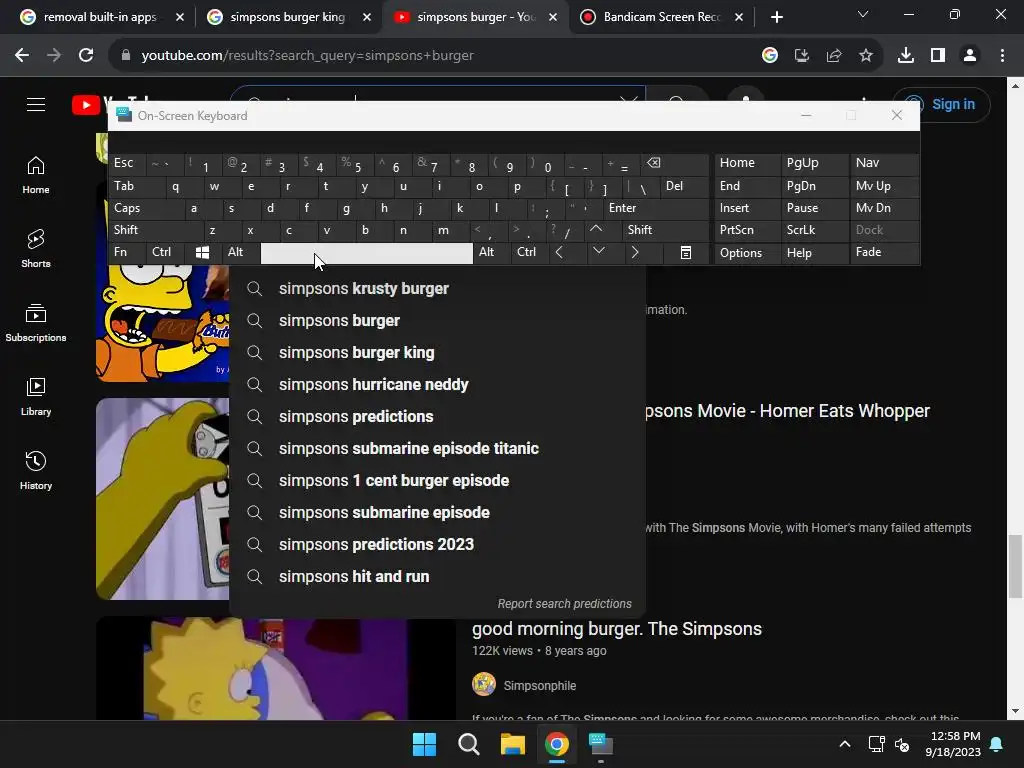This screenshot has height=768, width=1024.
Task: Click Report search predictions link
Action: (564, 604)
